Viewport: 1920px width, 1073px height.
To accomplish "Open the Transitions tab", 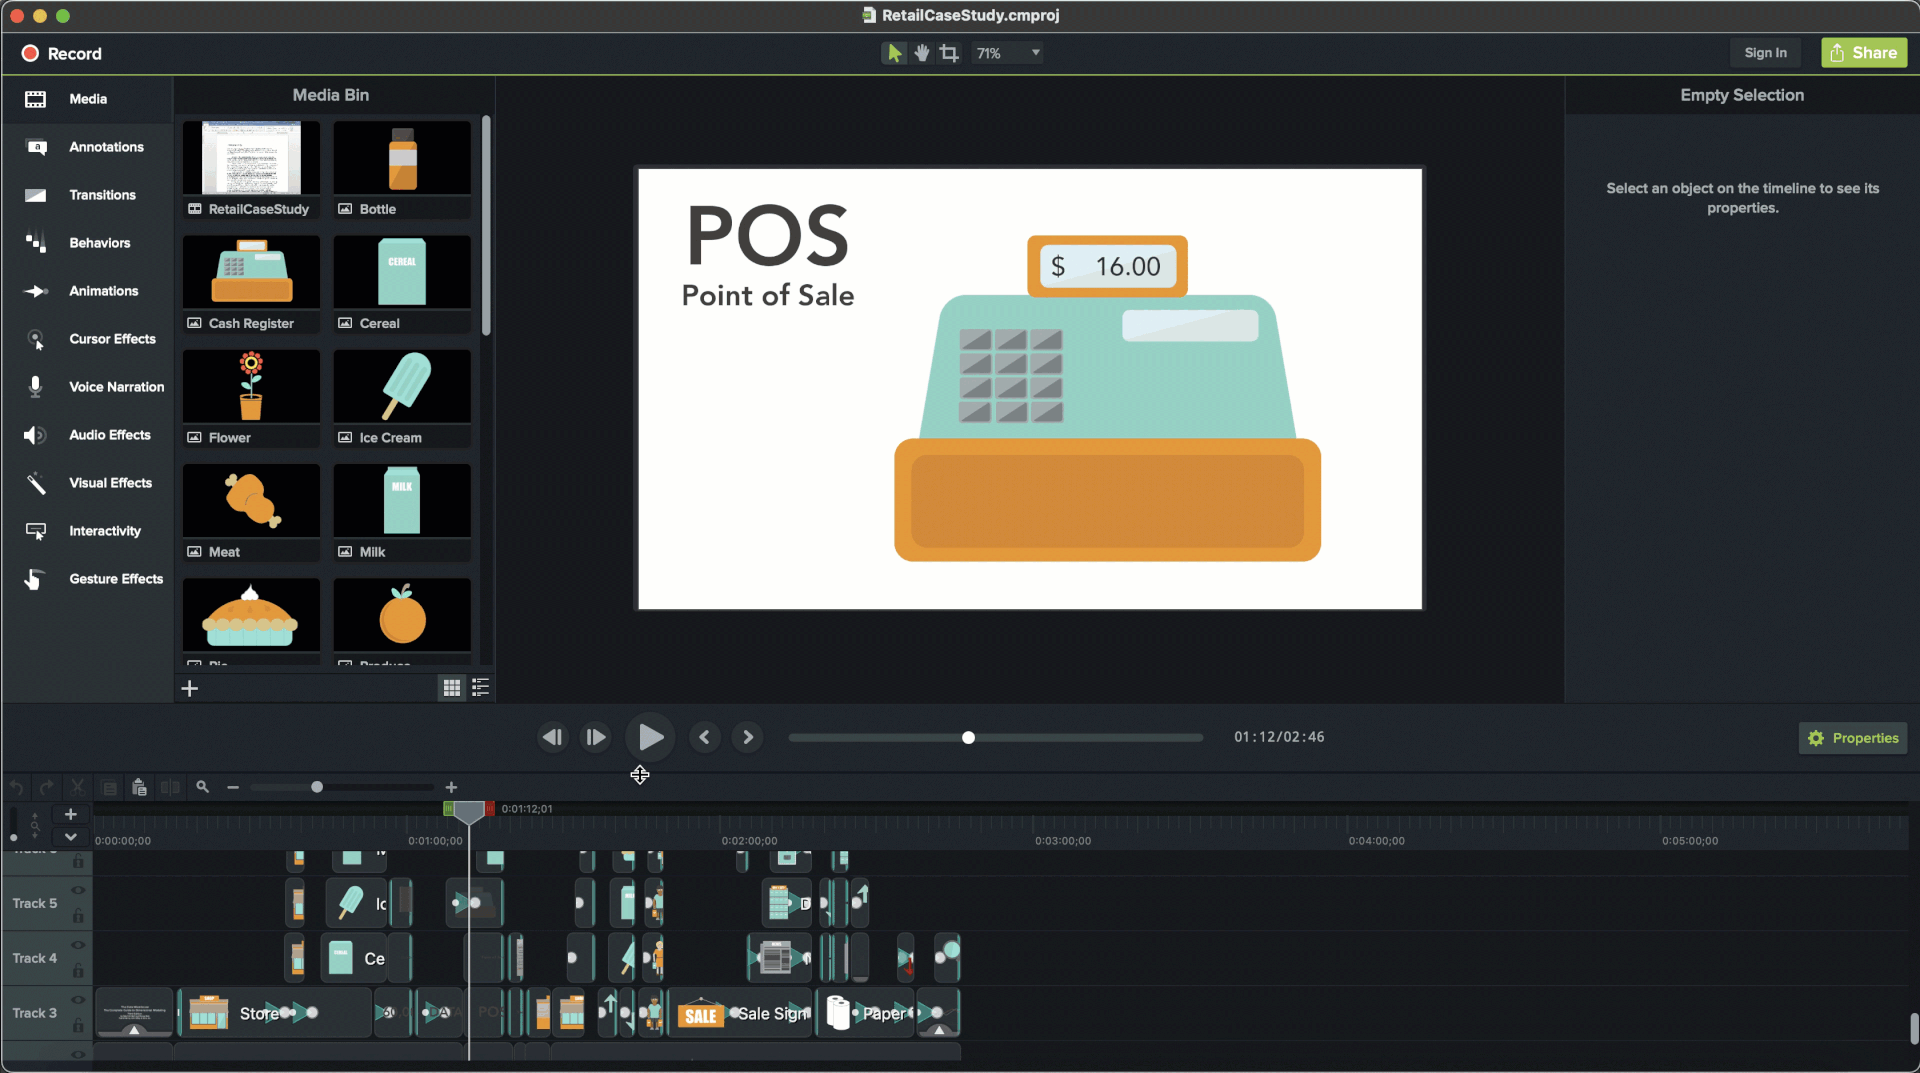I will point(88,195).
